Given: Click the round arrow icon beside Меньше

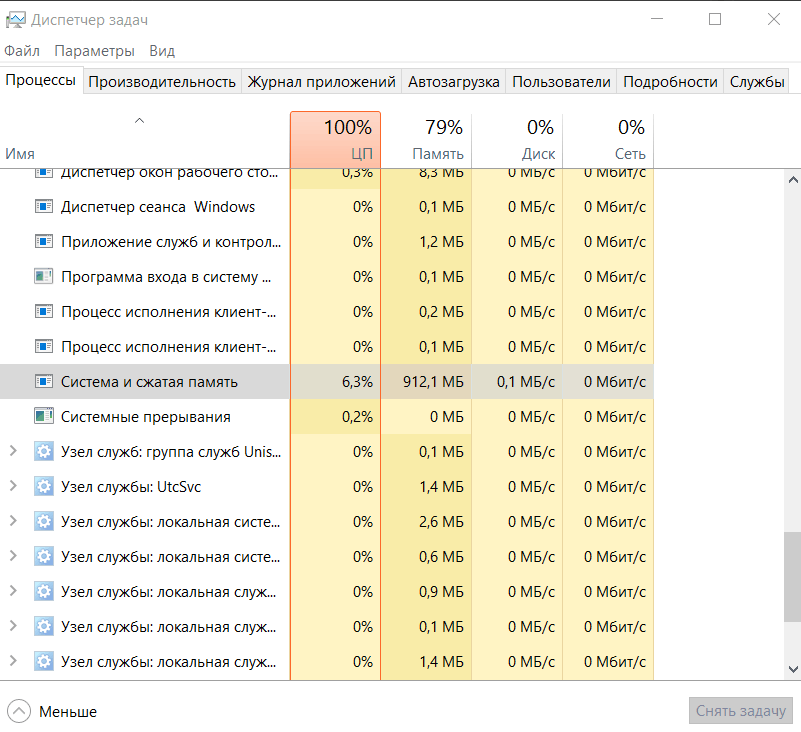Looking at the screenshot, I should tap(19, 711).
